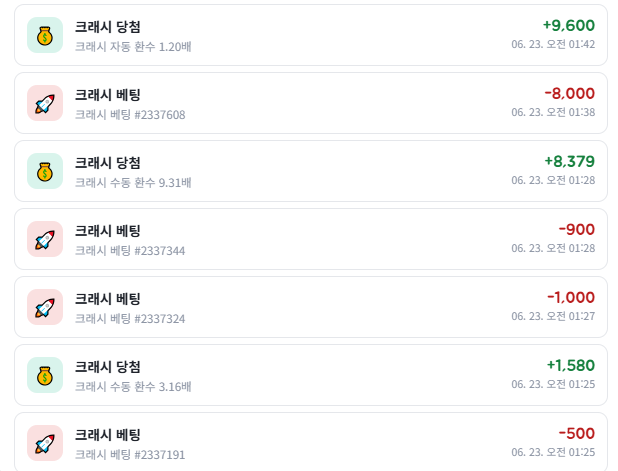Click the +8,379 win amount
The image size is (618, 471).
click(570, 162)
